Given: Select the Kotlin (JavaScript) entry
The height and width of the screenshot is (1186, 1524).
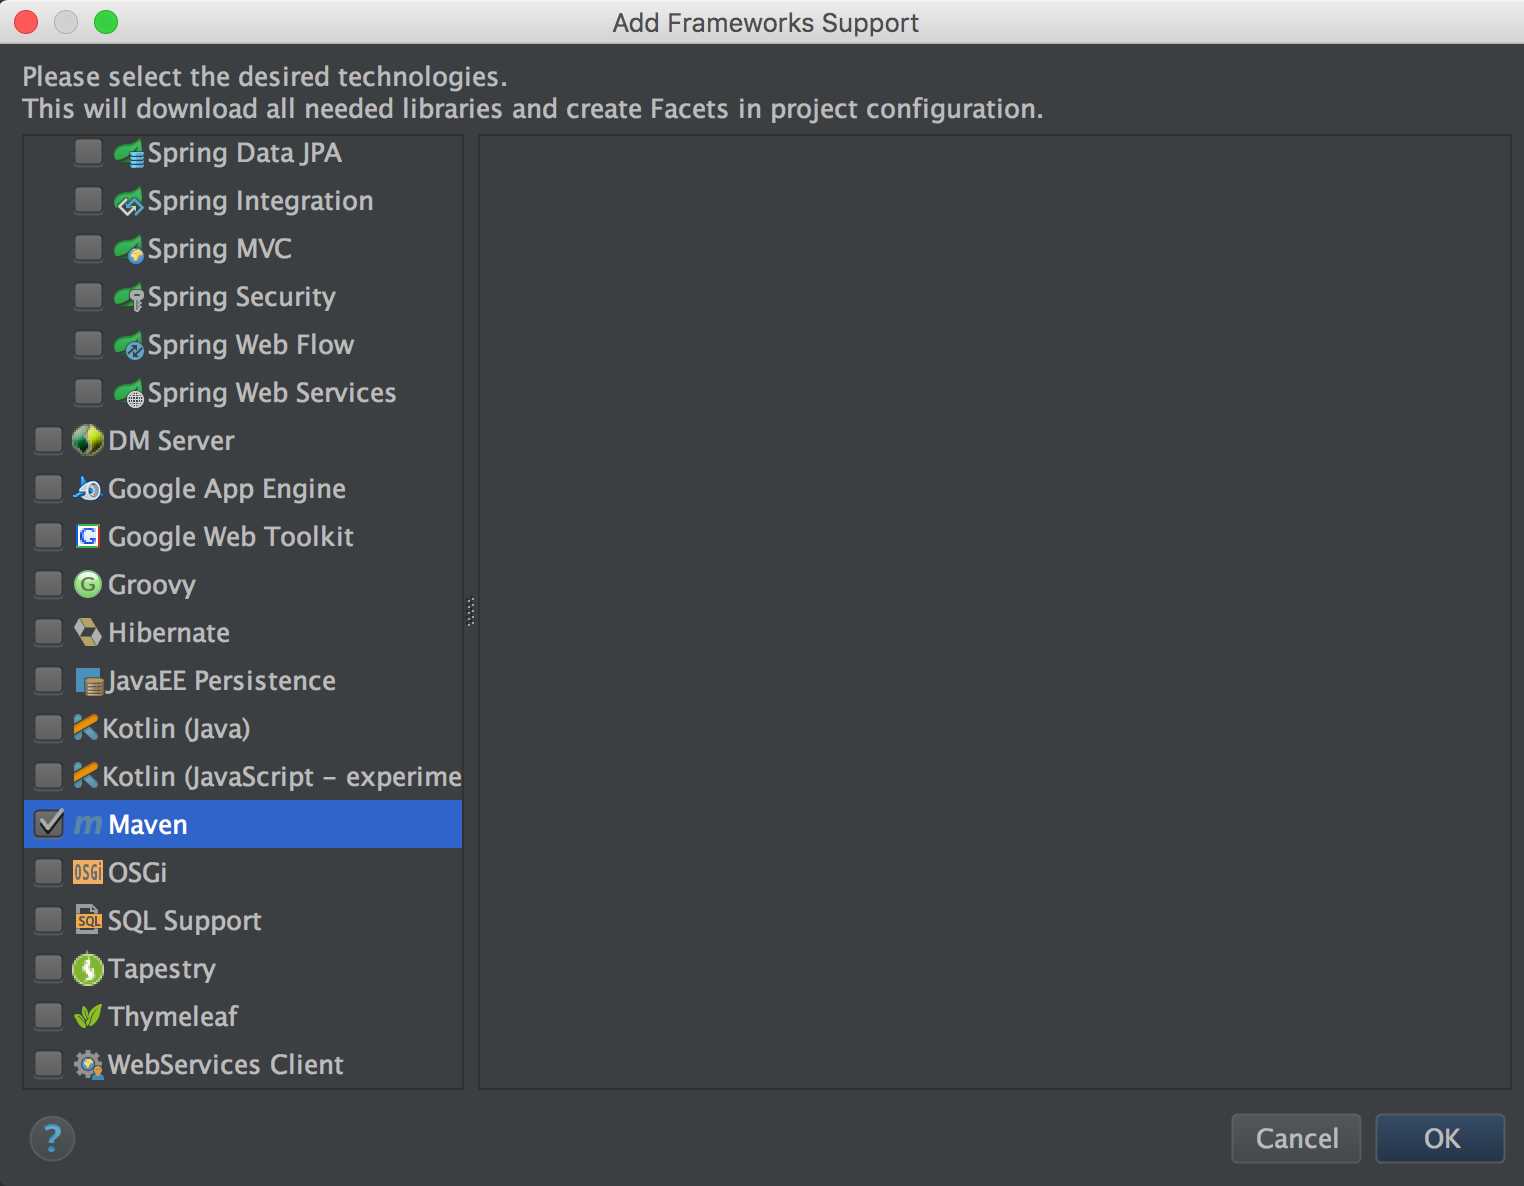Looking at the screenshot, I should tap(243, 776).
